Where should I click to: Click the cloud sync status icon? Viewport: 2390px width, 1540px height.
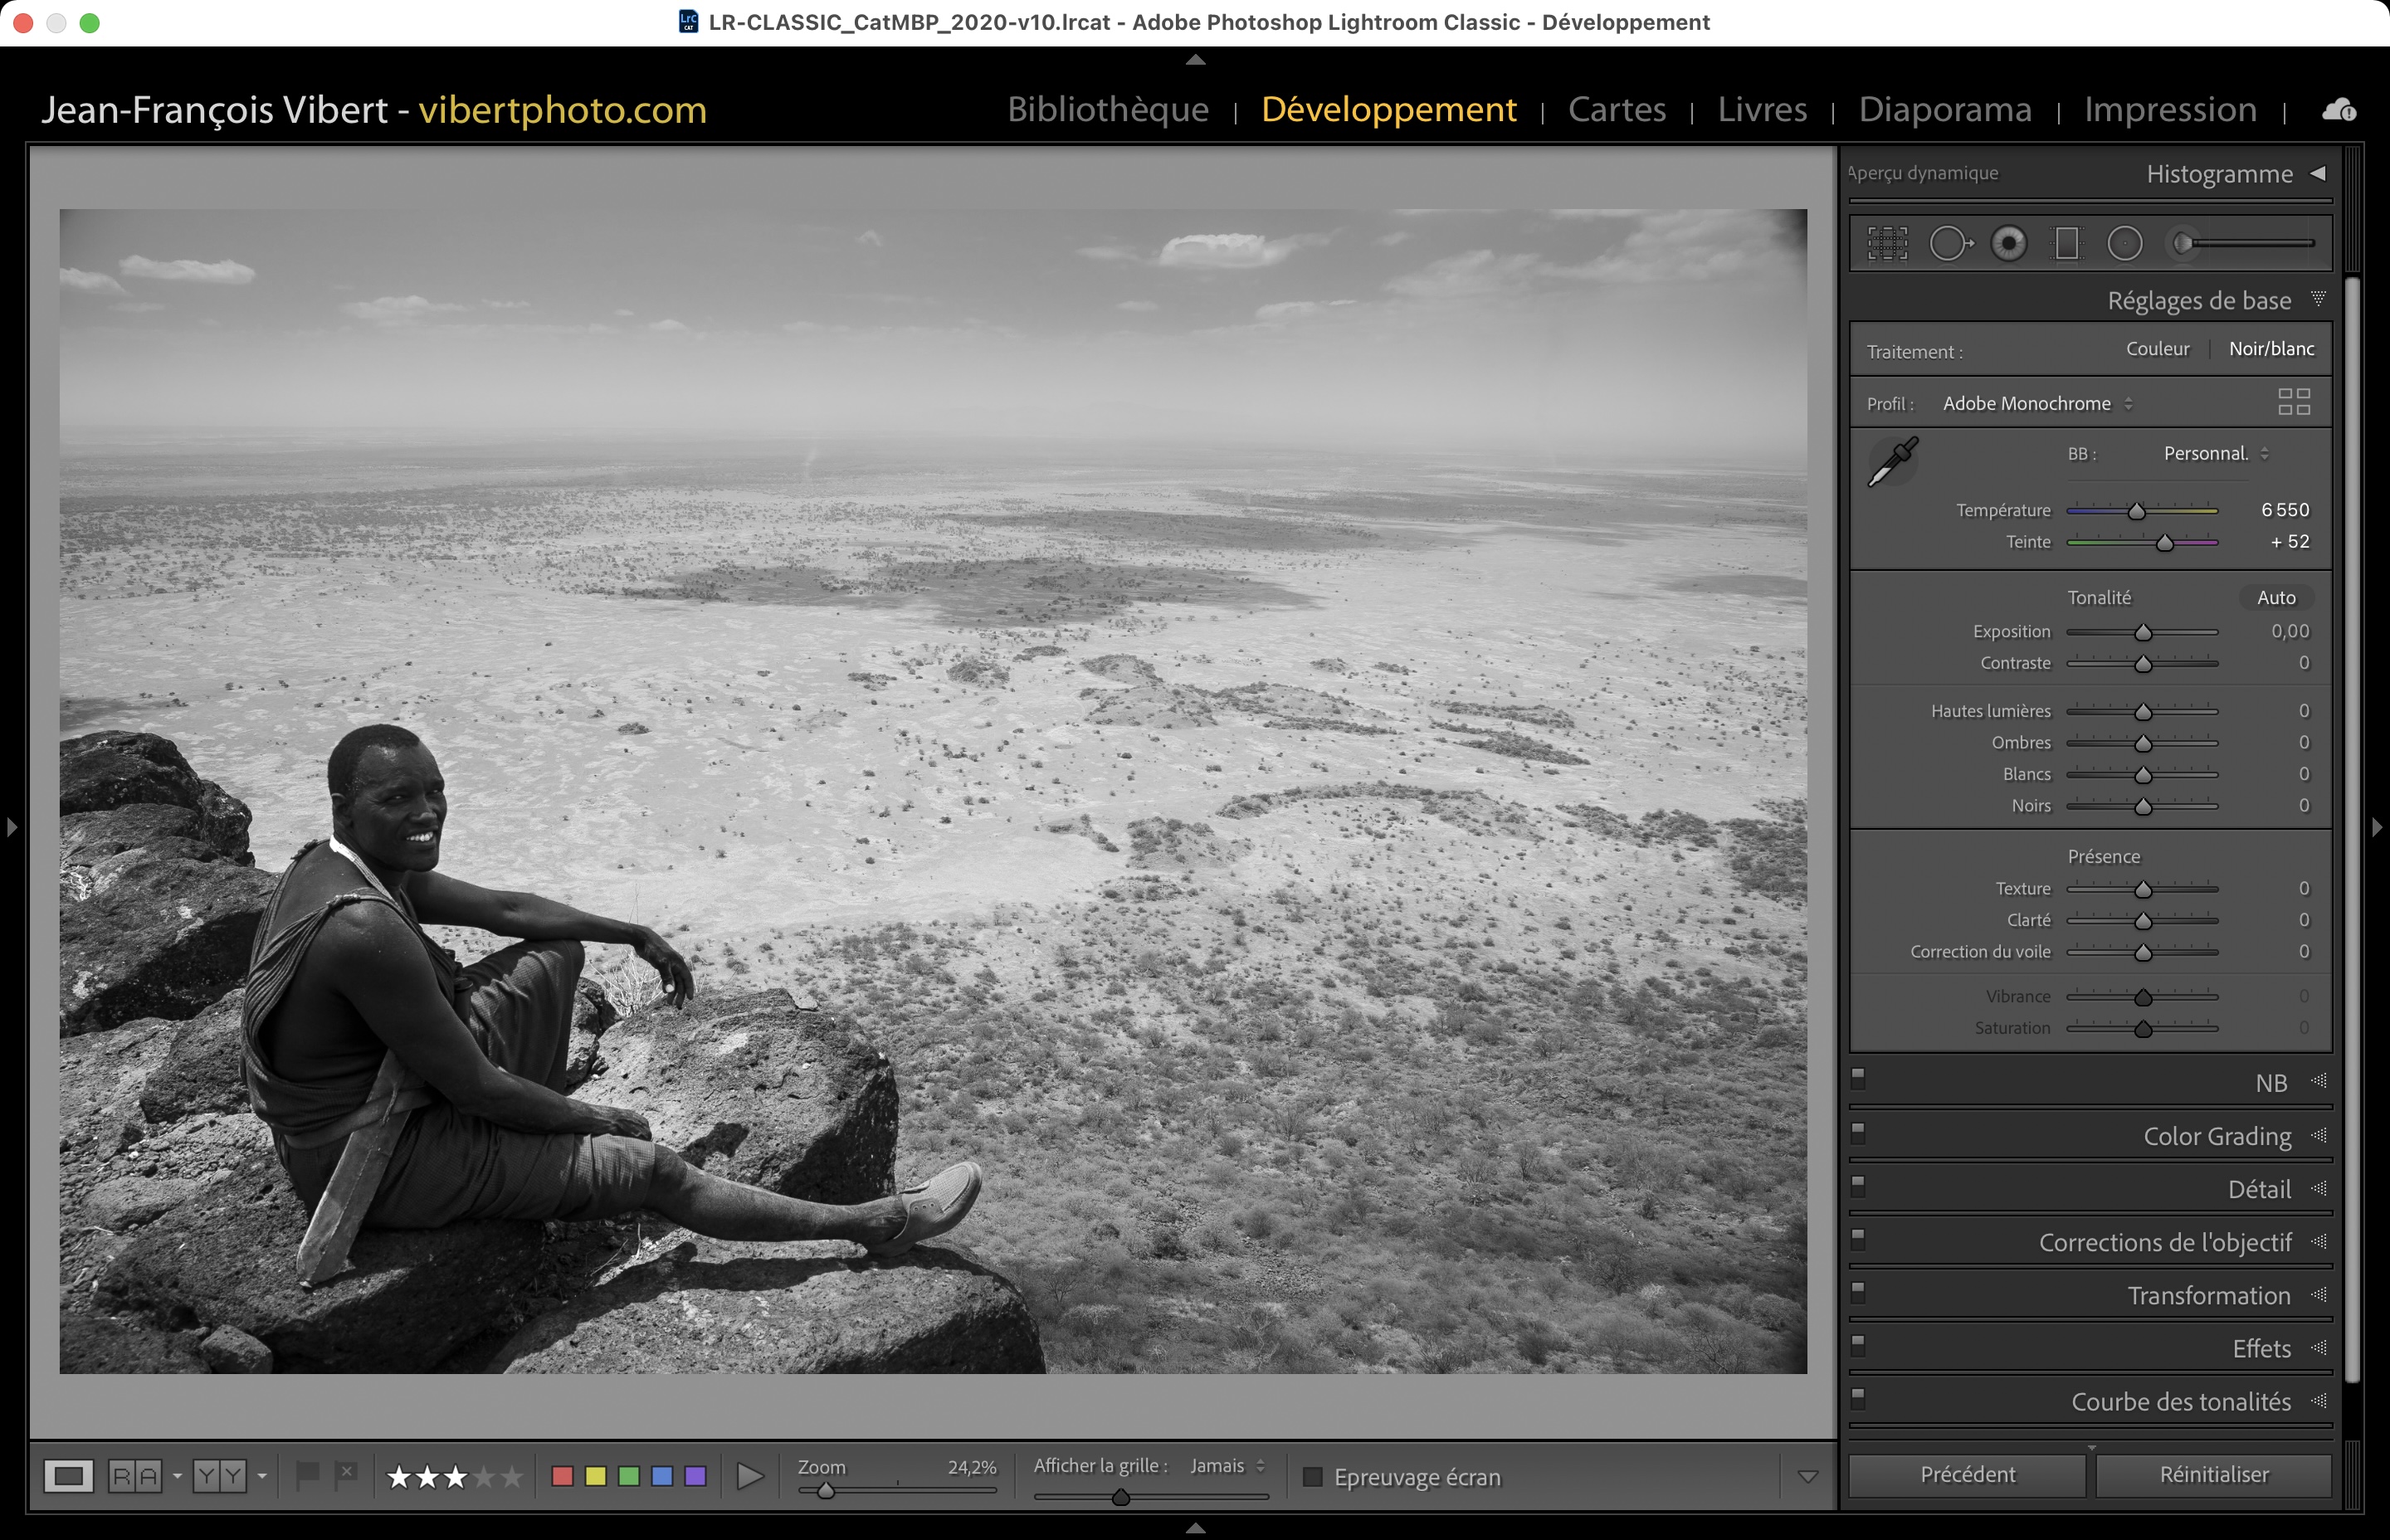pyautogui.click(x=2338, y=110)
